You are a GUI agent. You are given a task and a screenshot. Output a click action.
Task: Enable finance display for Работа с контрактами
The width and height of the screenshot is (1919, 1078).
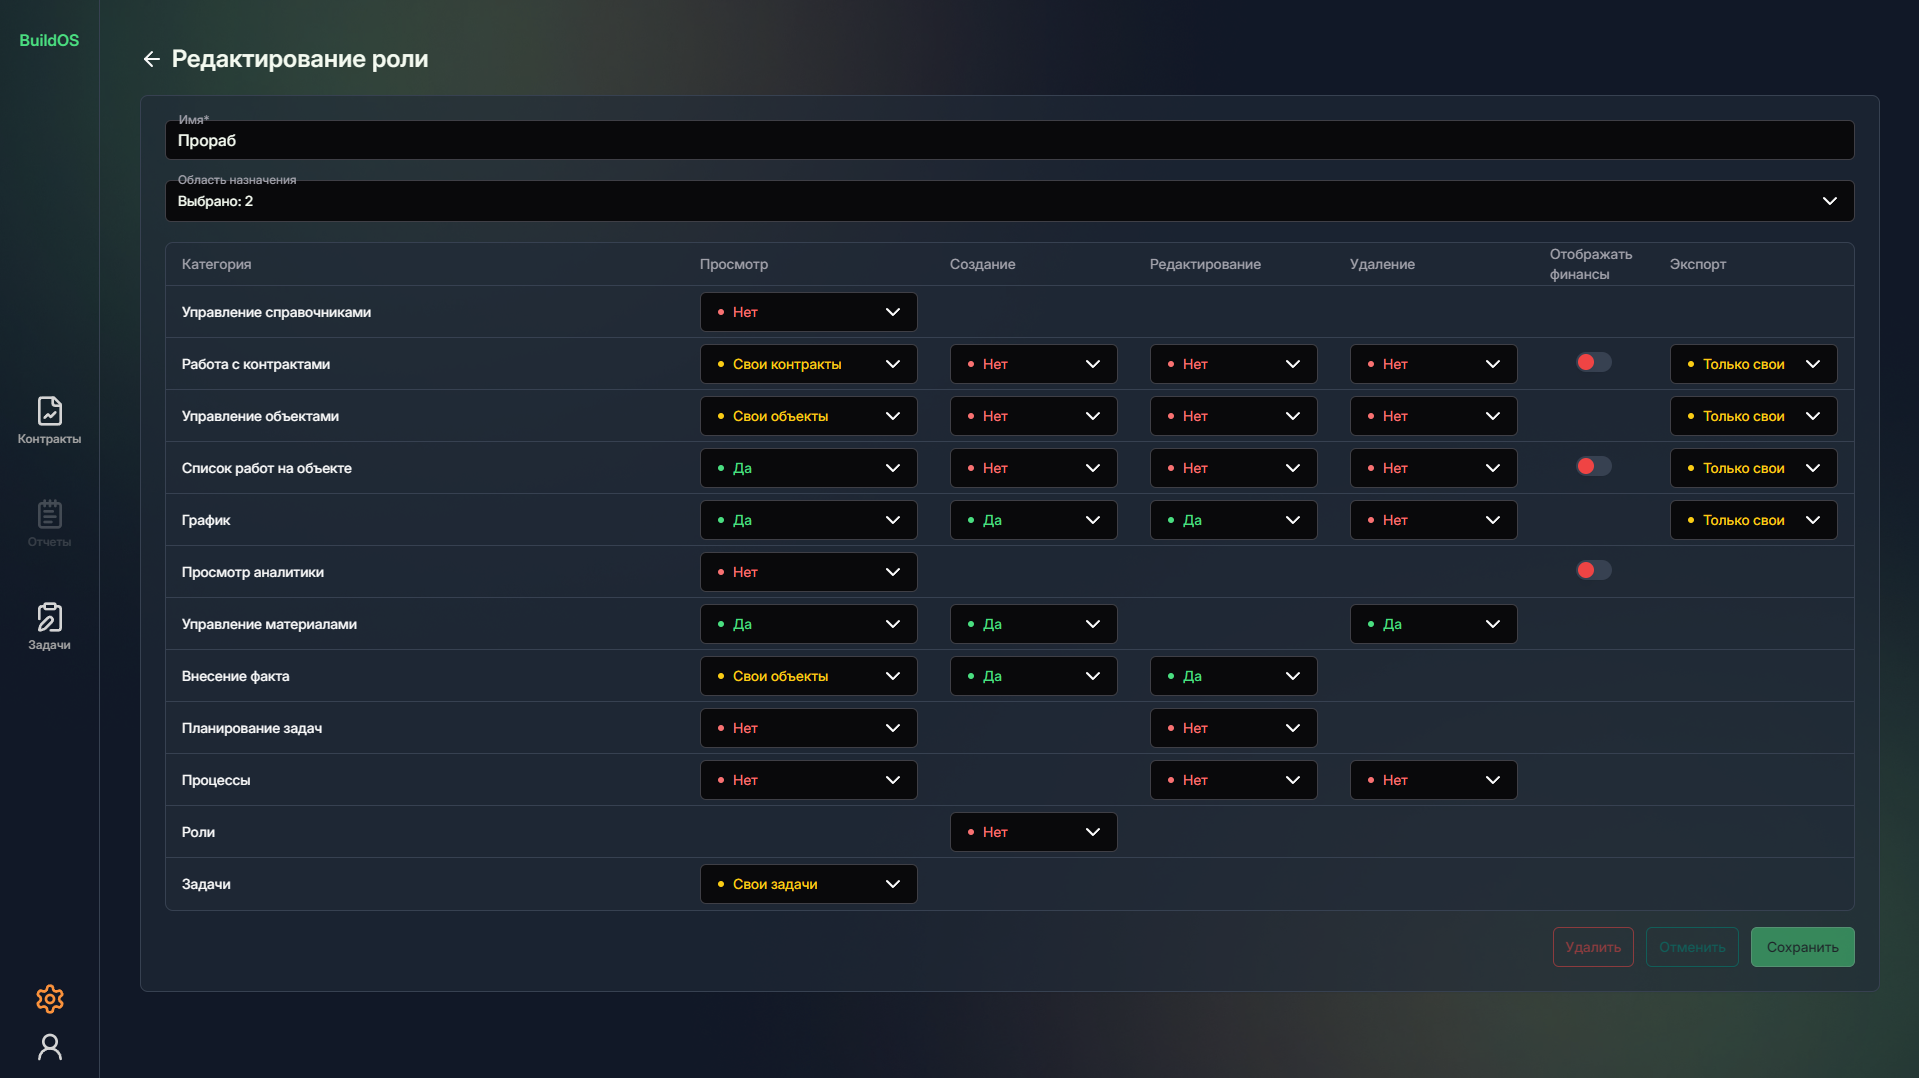1593,362
